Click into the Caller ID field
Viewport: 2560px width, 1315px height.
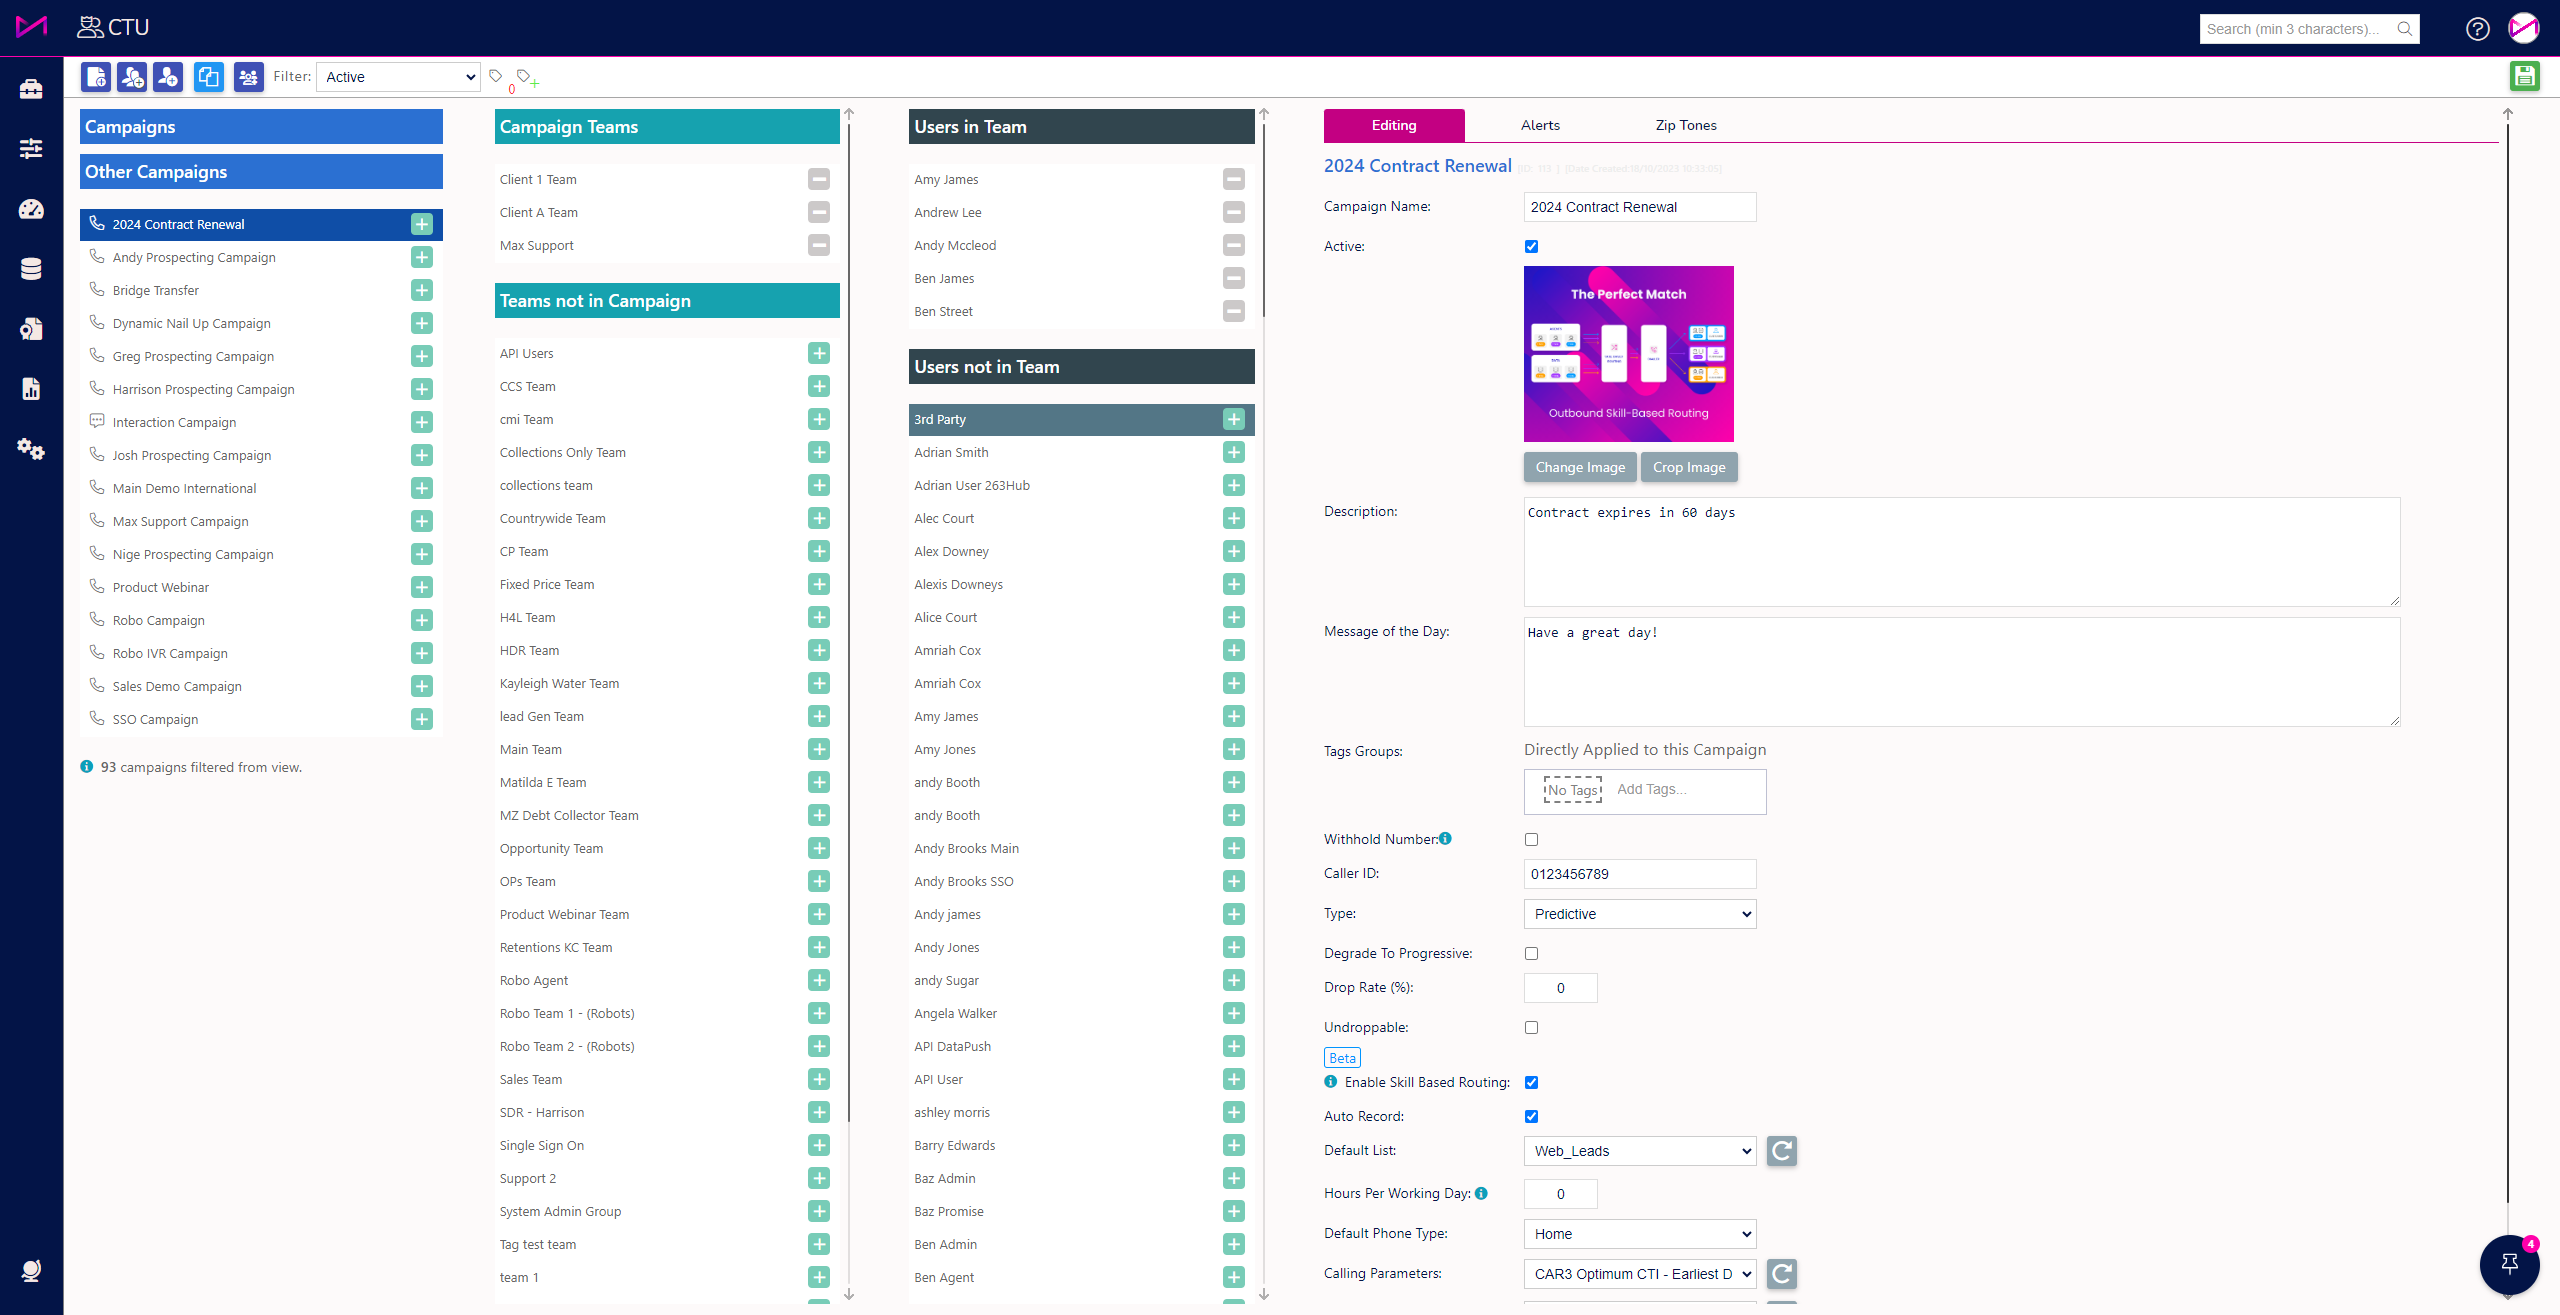pos(1639,874)
